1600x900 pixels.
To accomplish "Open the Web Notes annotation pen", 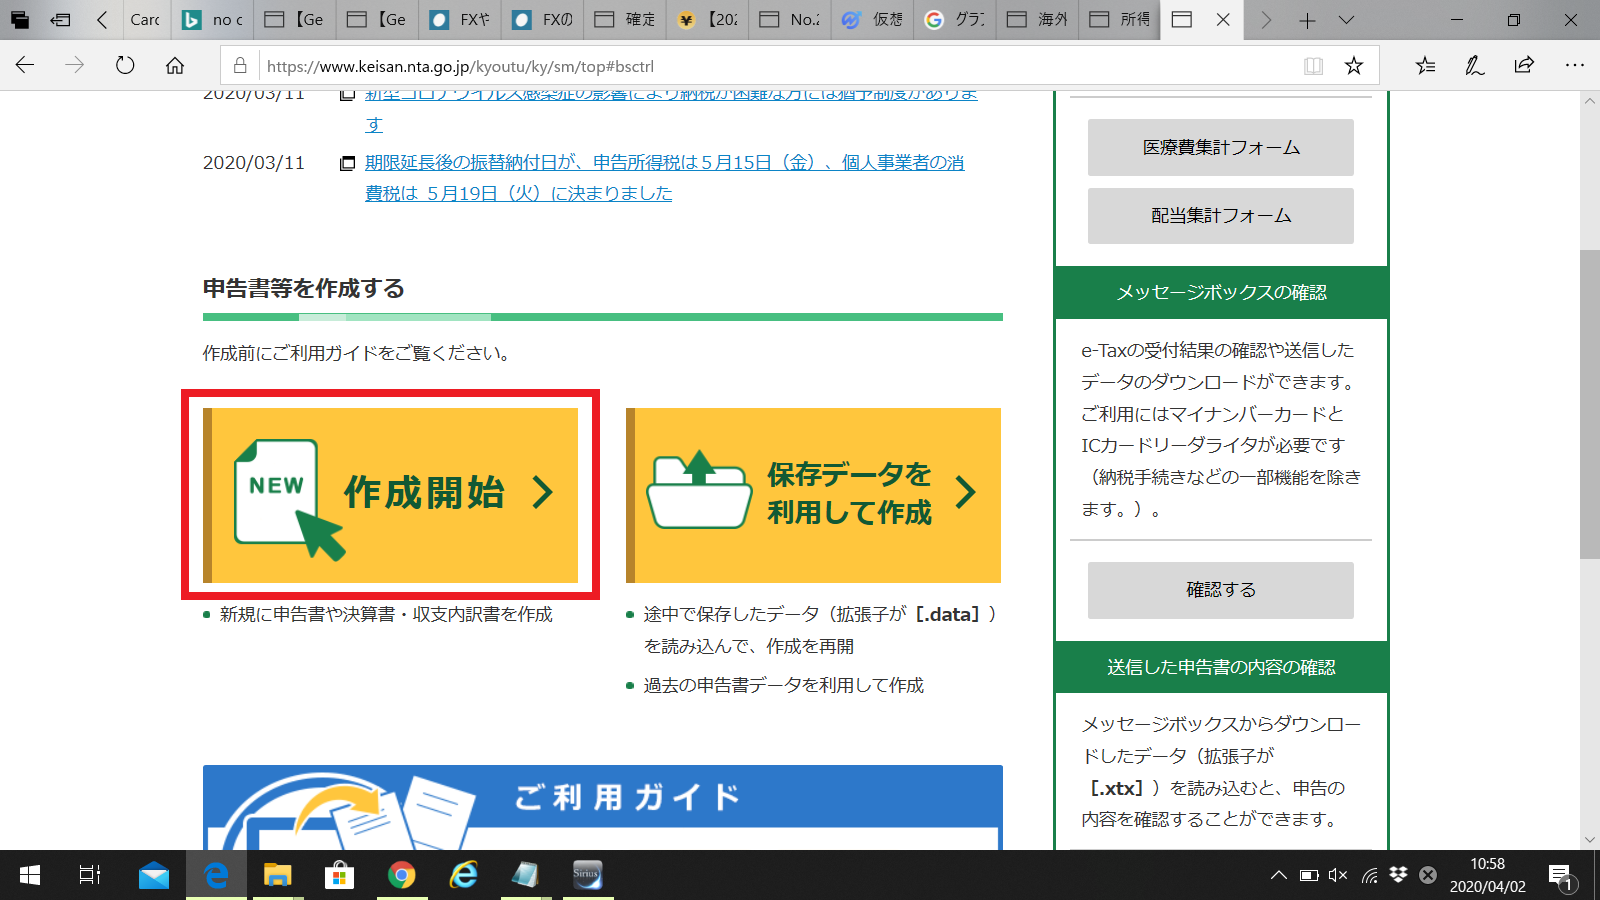I will (x=1473, y=65).
